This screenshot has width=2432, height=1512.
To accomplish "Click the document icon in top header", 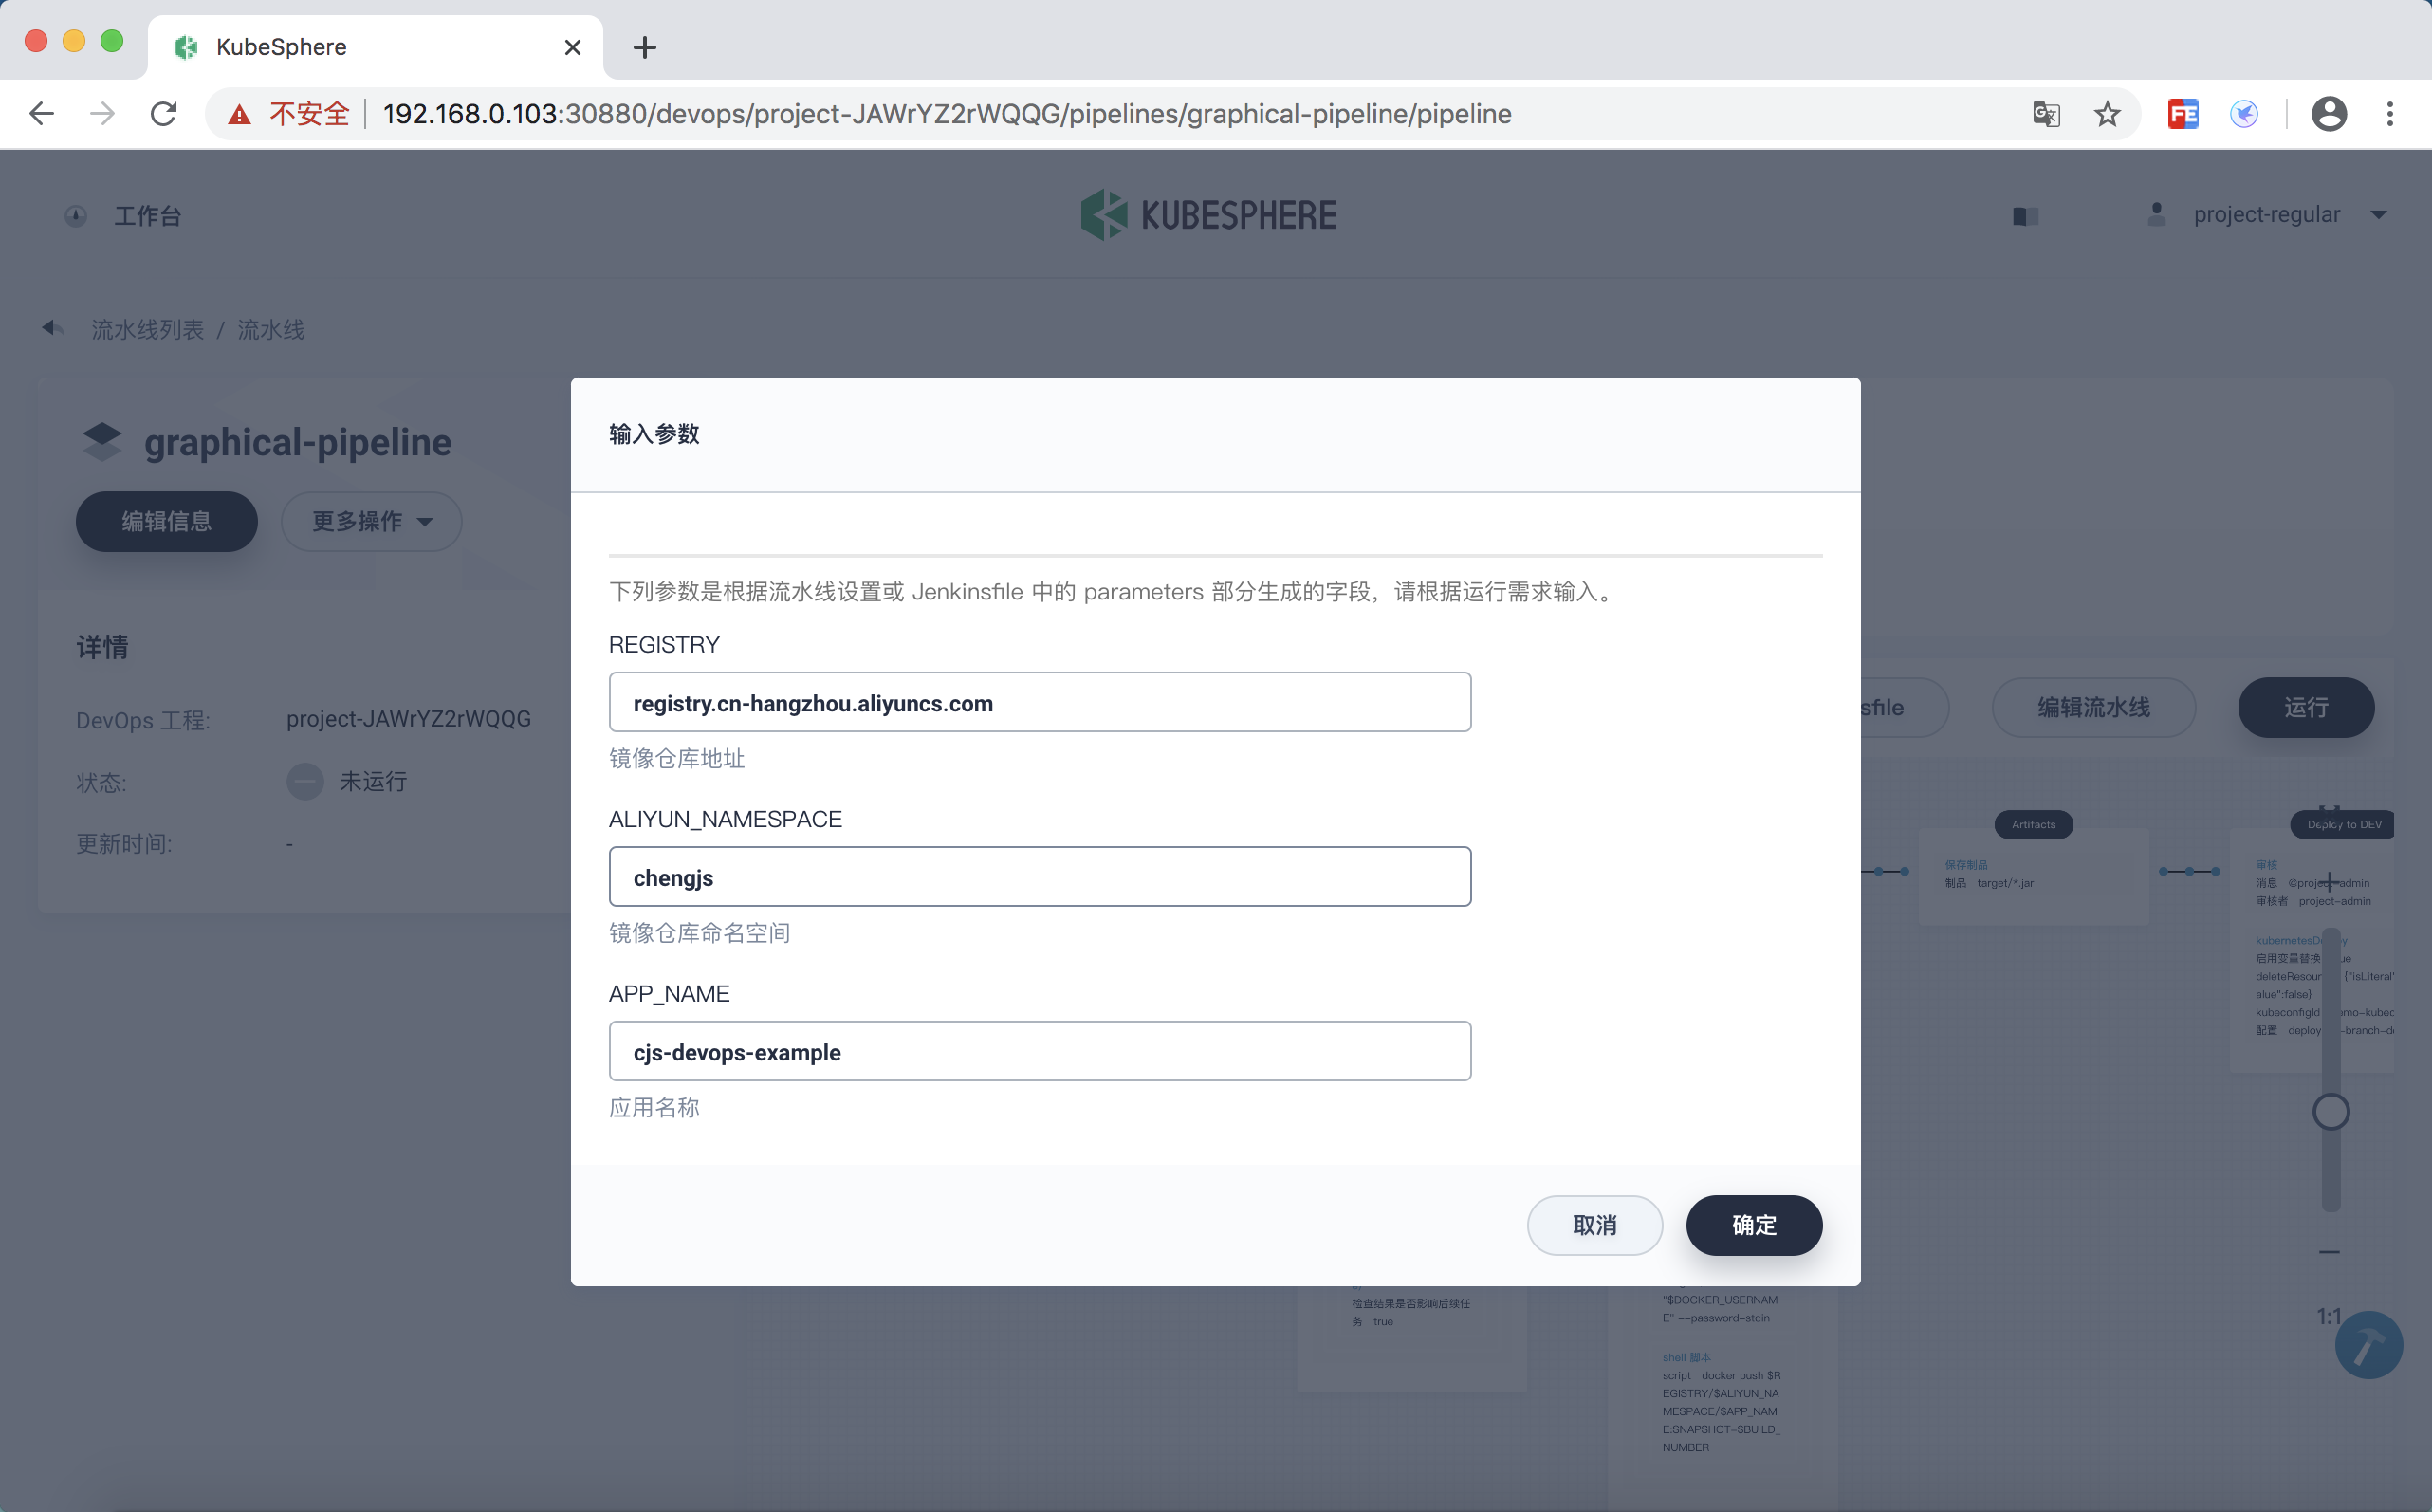I will 2025,216.
